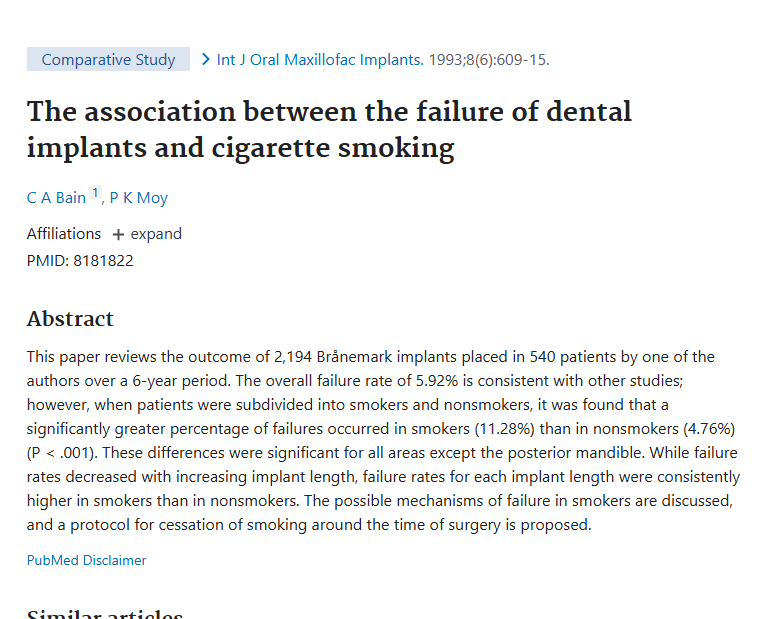The height and width of the screenshot is (619, 778).
Task: Click the article title heading
Action: click(x=329, y=129)
